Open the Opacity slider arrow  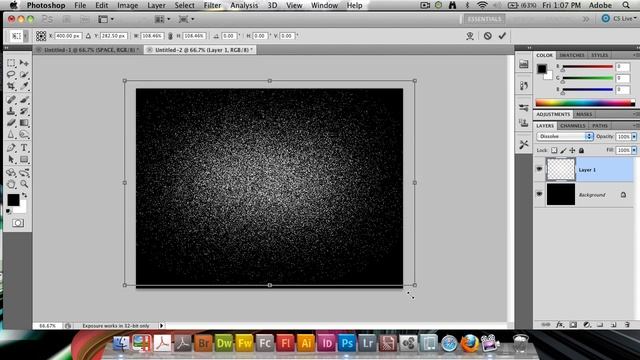pyautogui.click(x=634, y=136)
